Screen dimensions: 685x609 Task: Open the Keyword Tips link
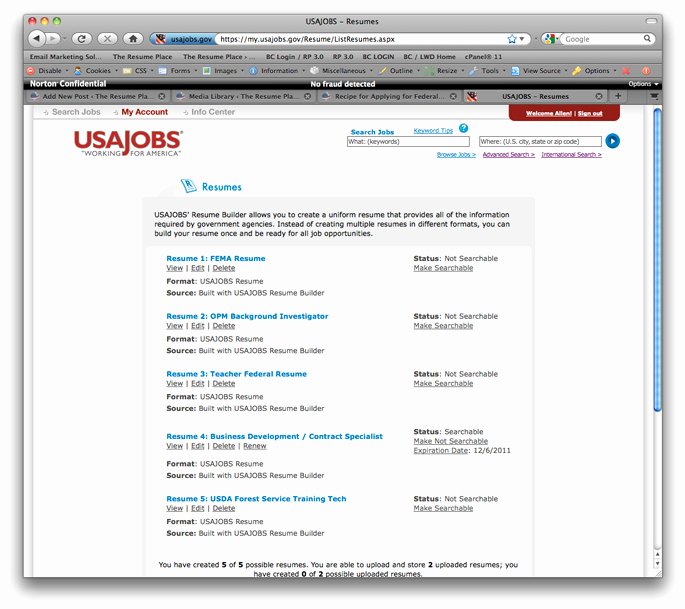(x=433, y=130)
